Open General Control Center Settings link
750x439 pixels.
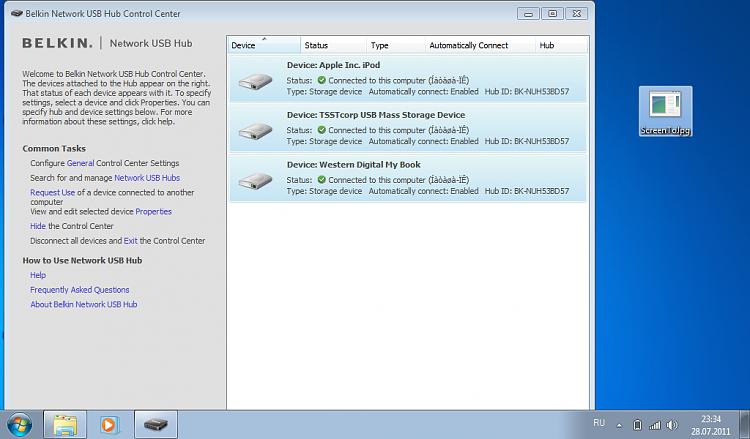[x=80, y=163]
